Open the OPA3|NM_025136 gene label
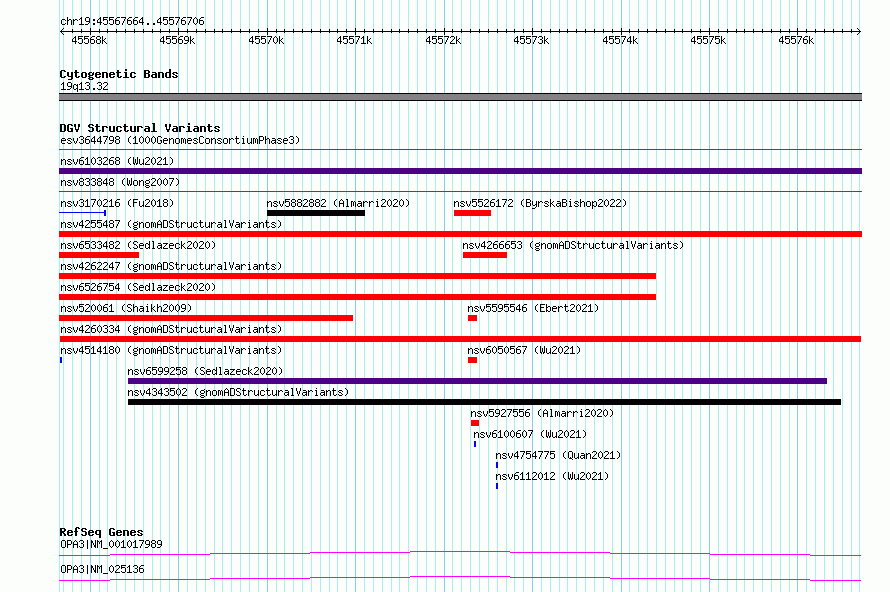The height and width of the screenshot is (592, 890). click(102, 569)
